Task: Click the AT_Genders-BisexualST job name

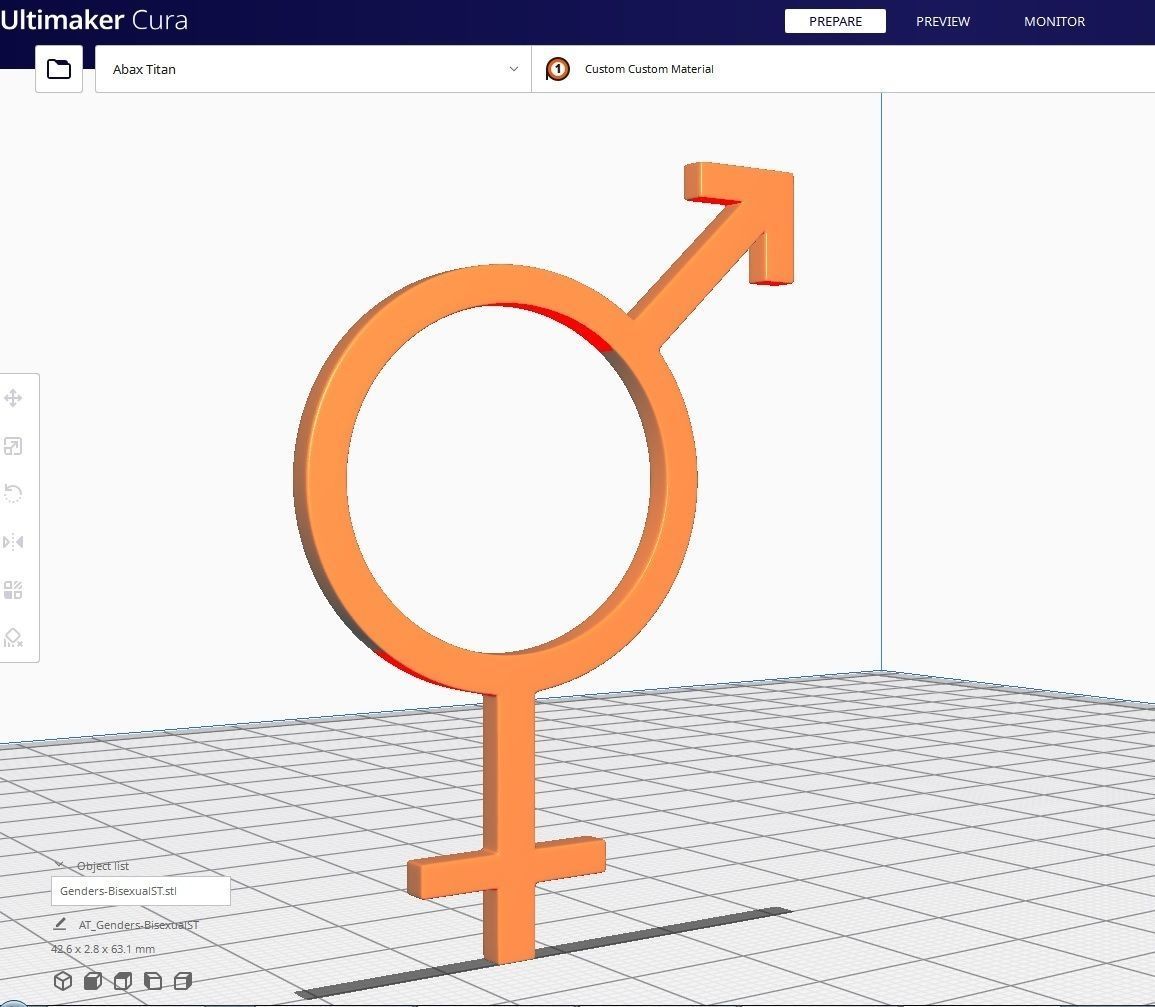Action: click(138, 924)
